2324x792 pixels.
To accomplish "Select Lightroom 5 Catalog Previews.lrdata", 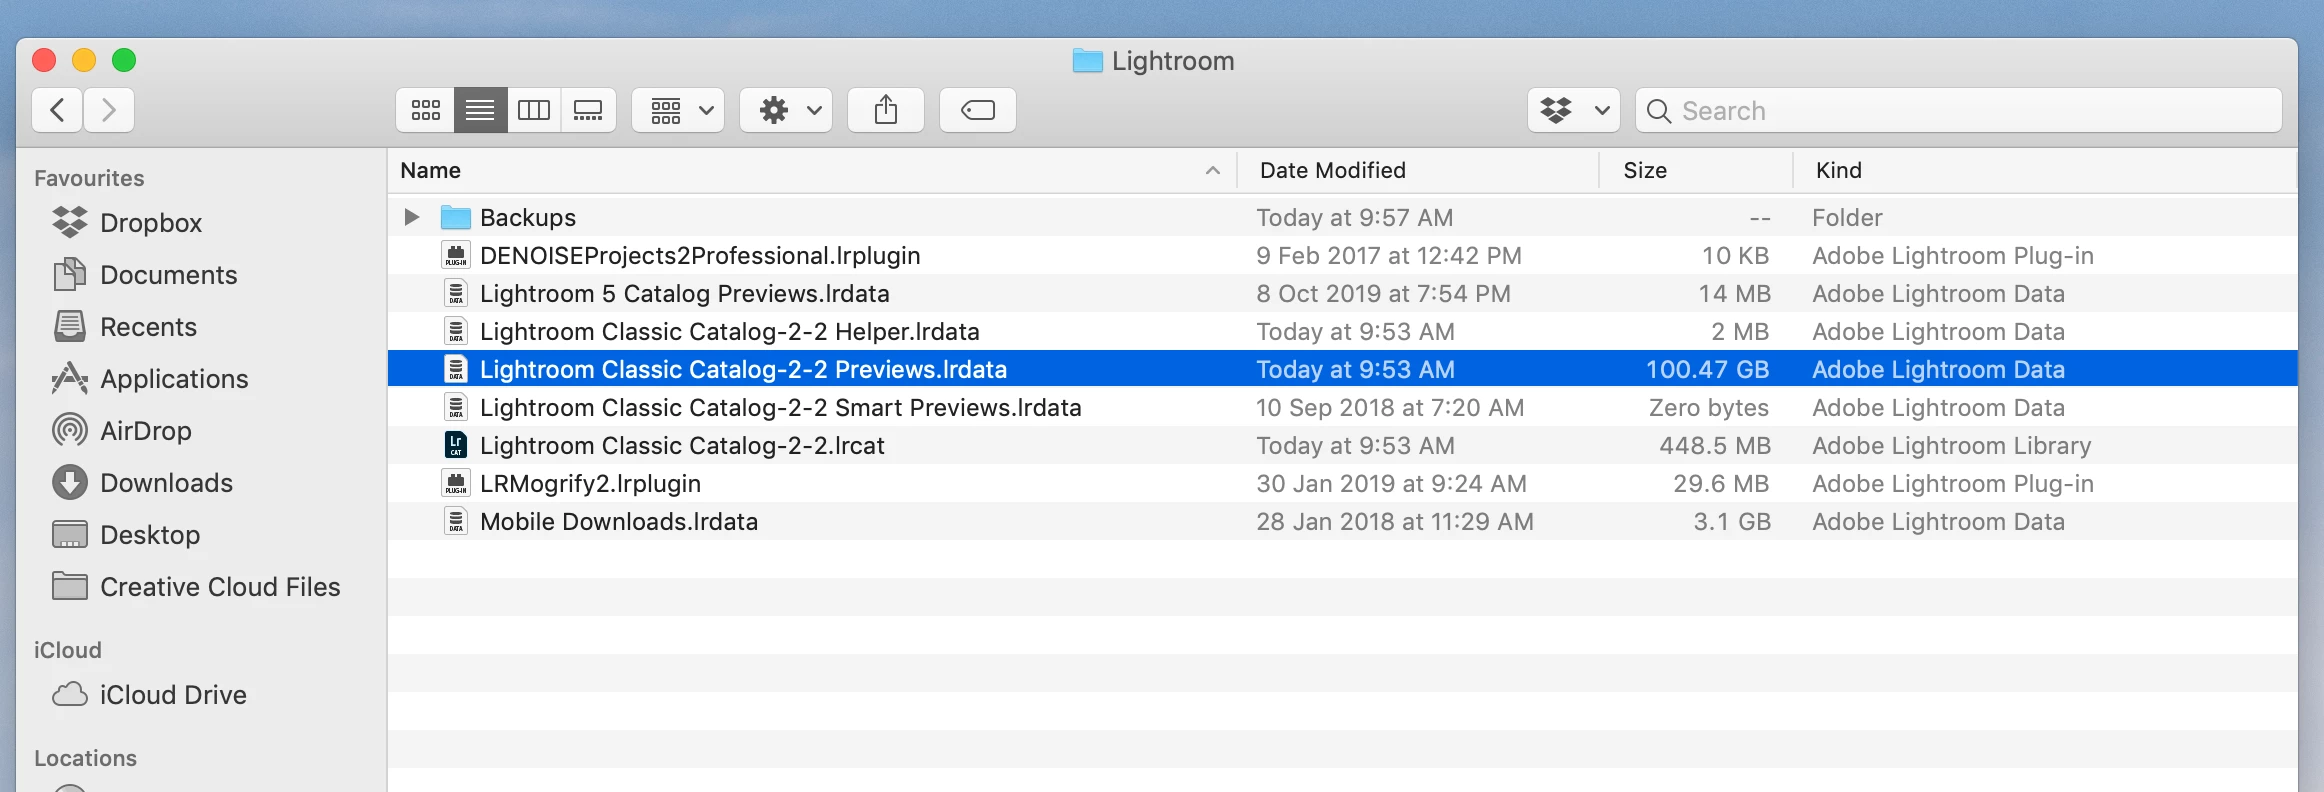I will pos(685,293).
